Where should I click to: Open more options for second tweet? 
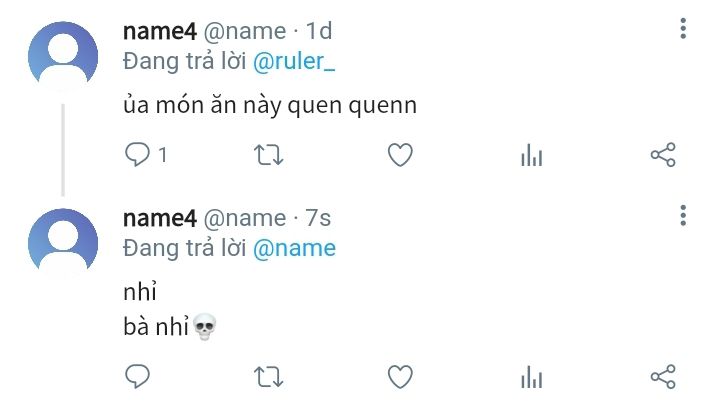pyautogui.click(x=683, y=215)
